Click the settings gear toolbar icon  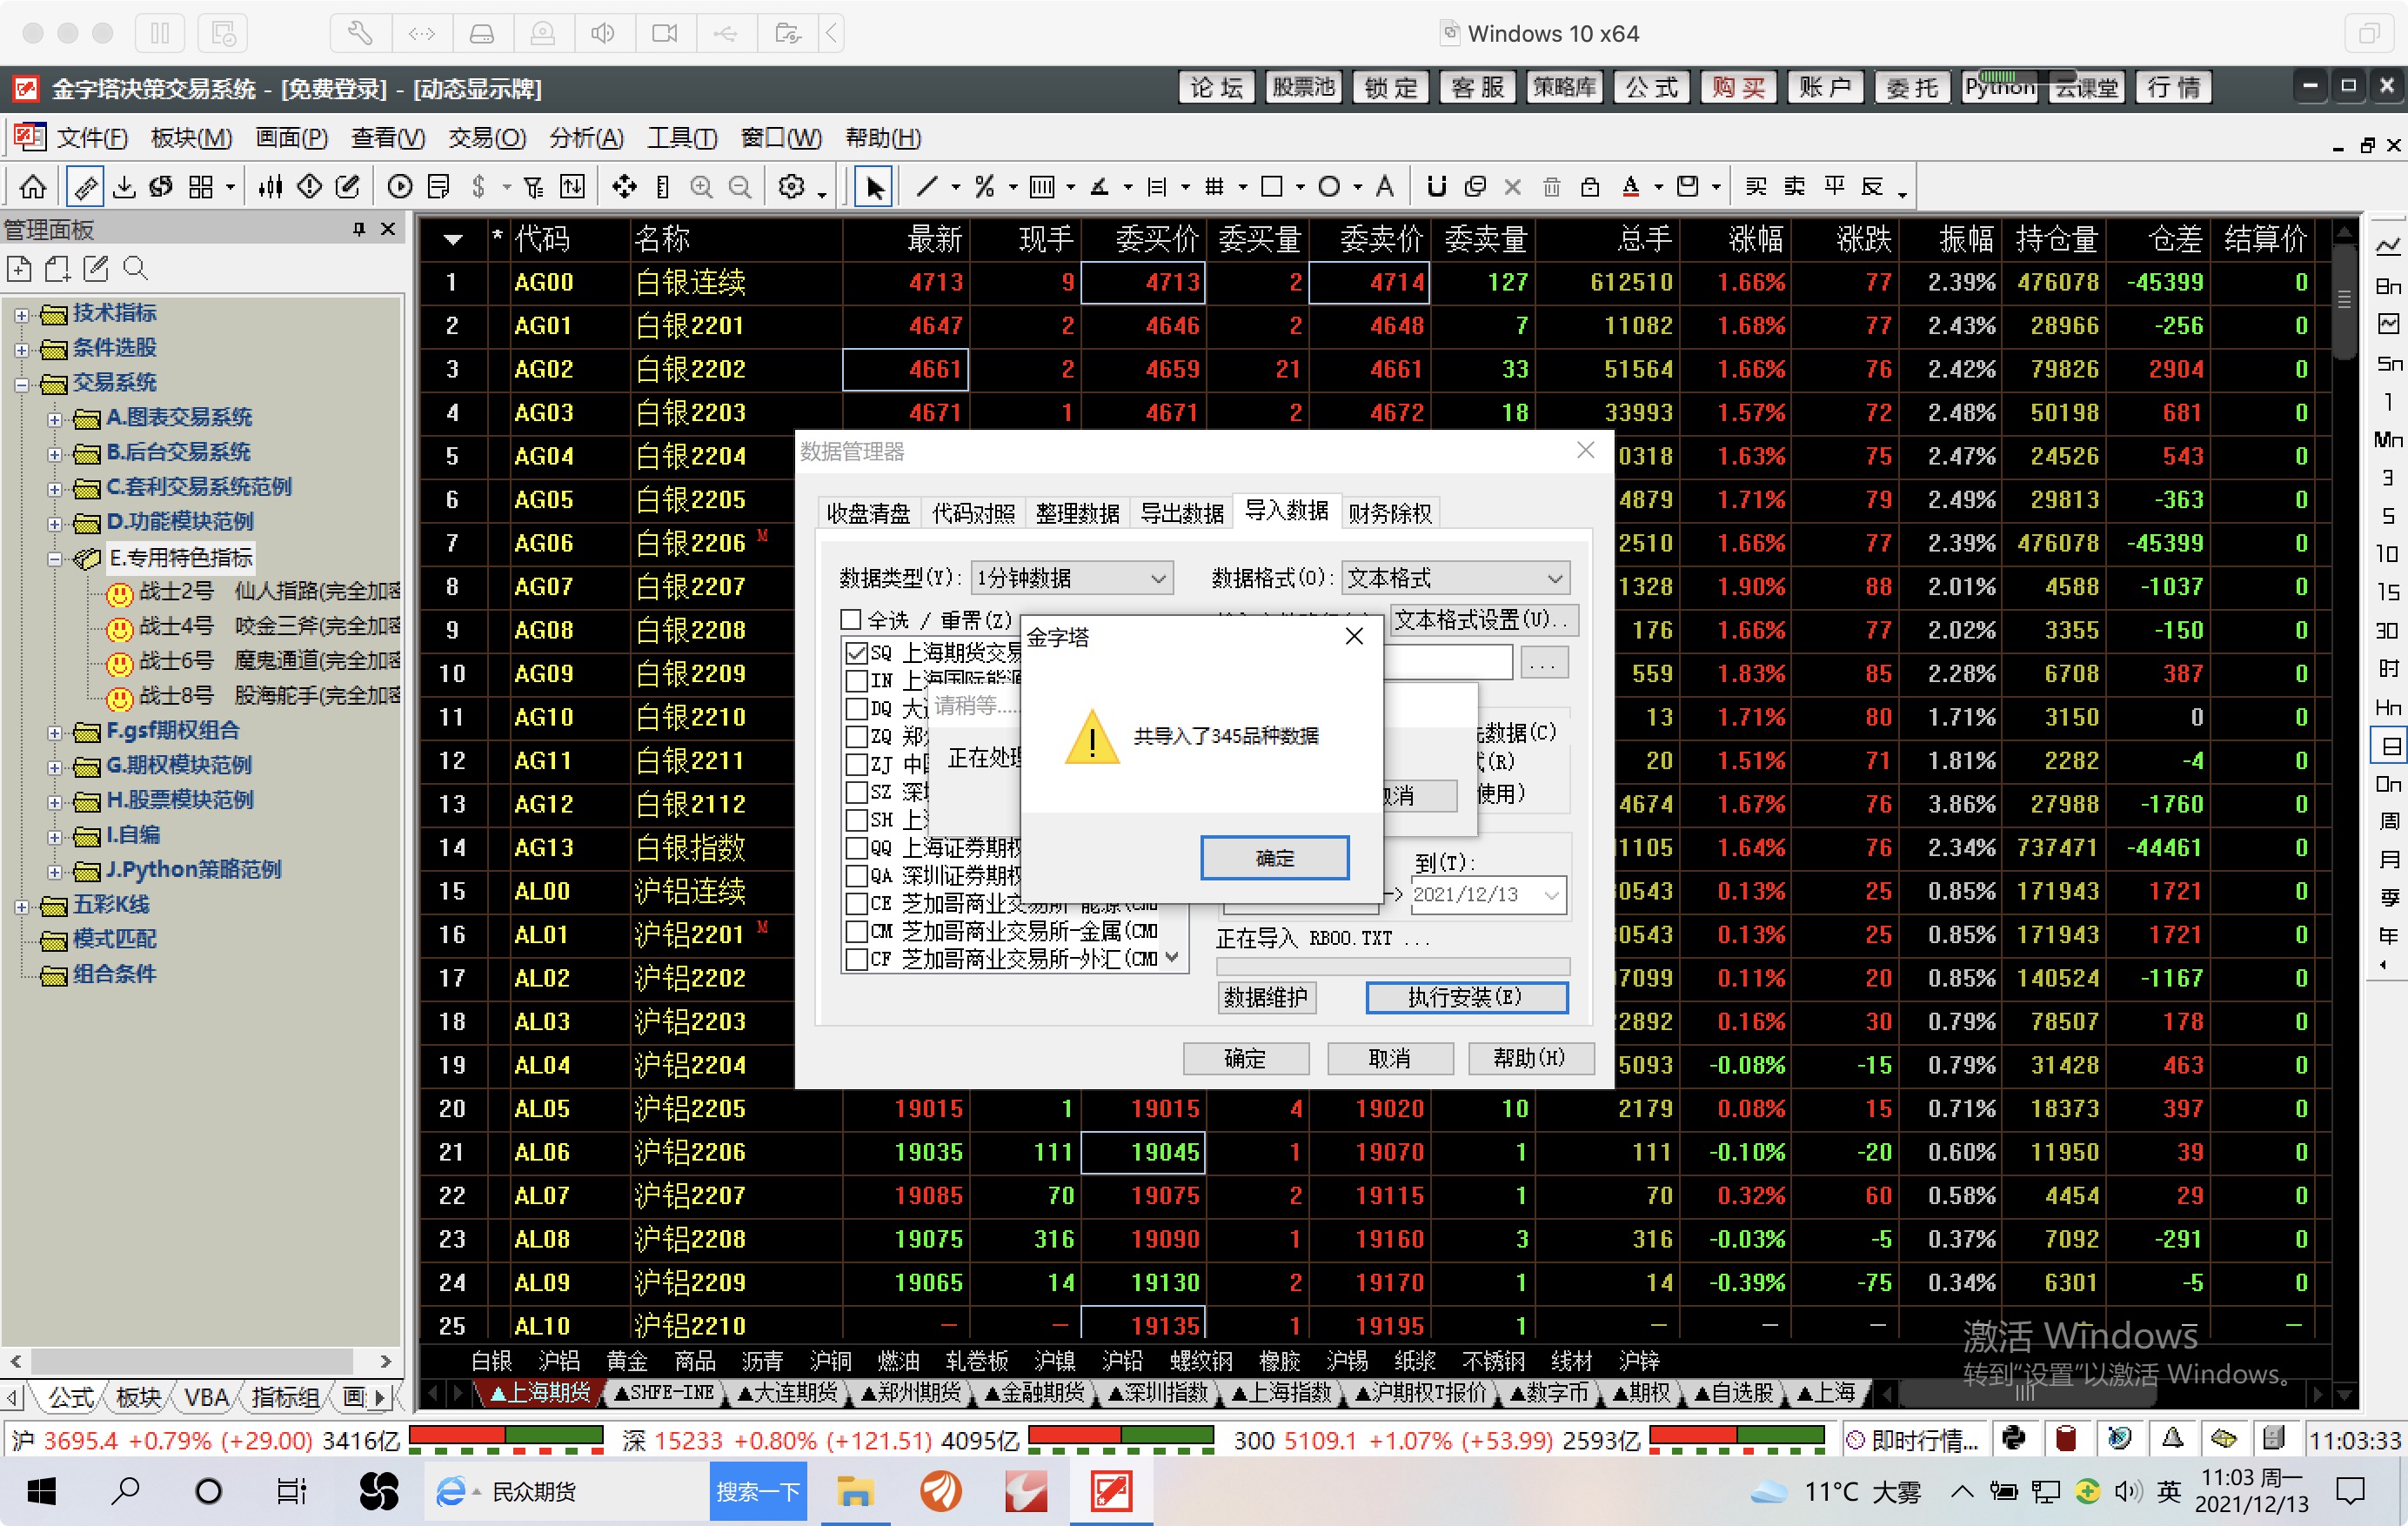point(792,187)
